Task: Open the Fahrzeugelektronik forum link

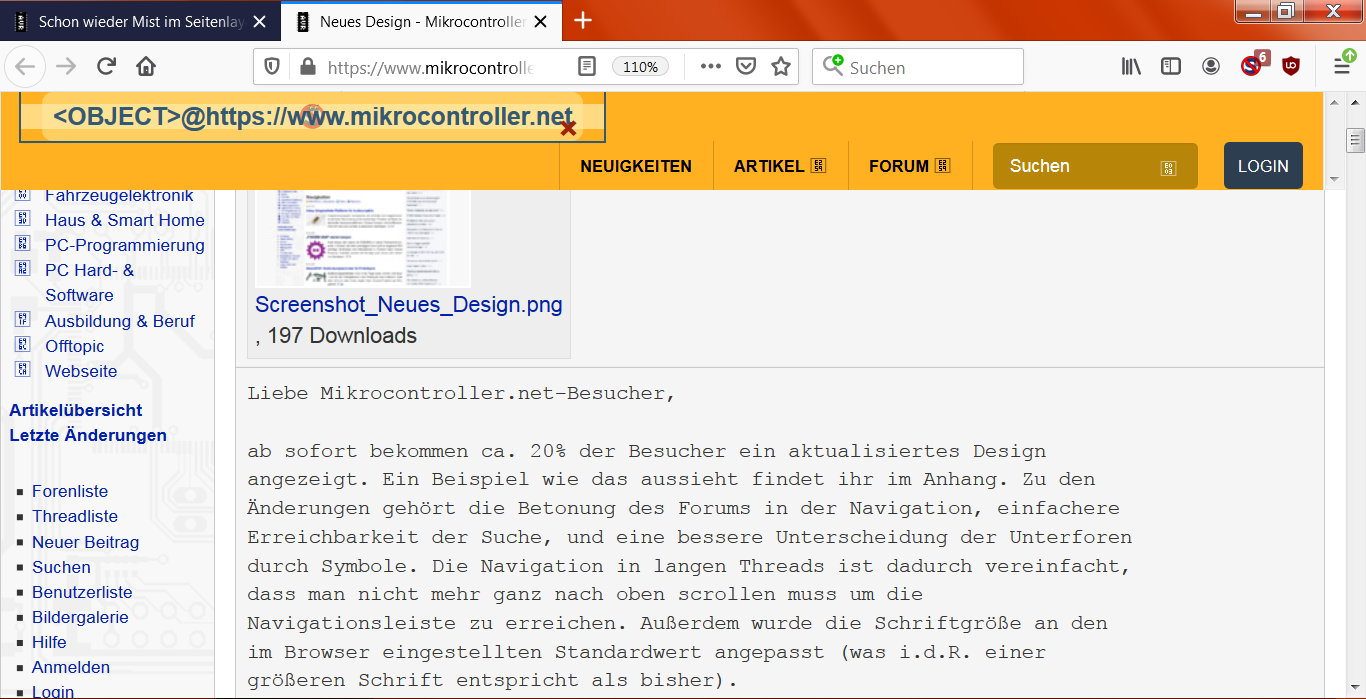Action: (119, 196)
